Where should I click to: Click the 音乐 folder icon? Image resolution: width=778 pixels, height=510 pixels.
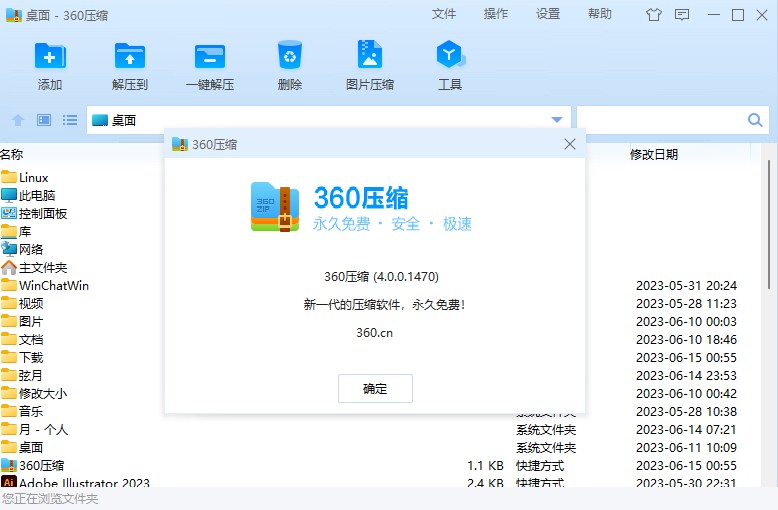9,411
